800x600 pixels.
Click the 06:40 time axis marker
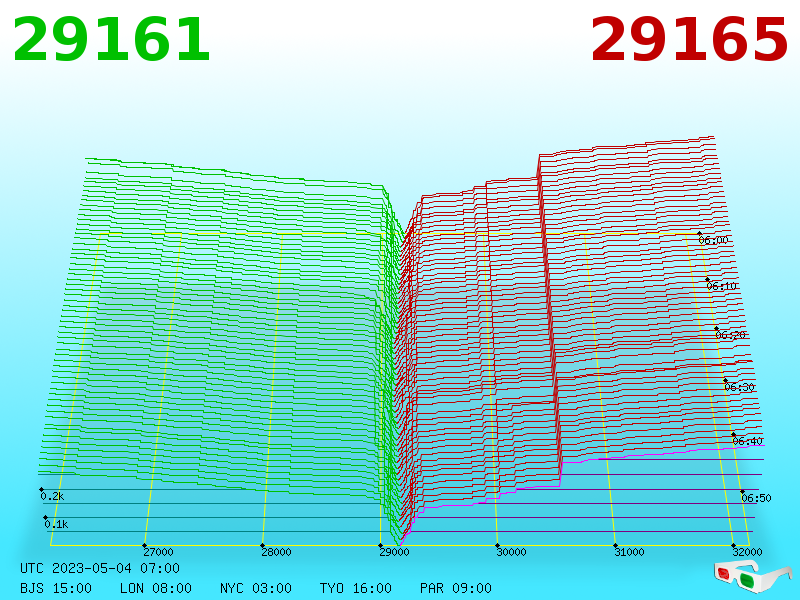[747, 441]
